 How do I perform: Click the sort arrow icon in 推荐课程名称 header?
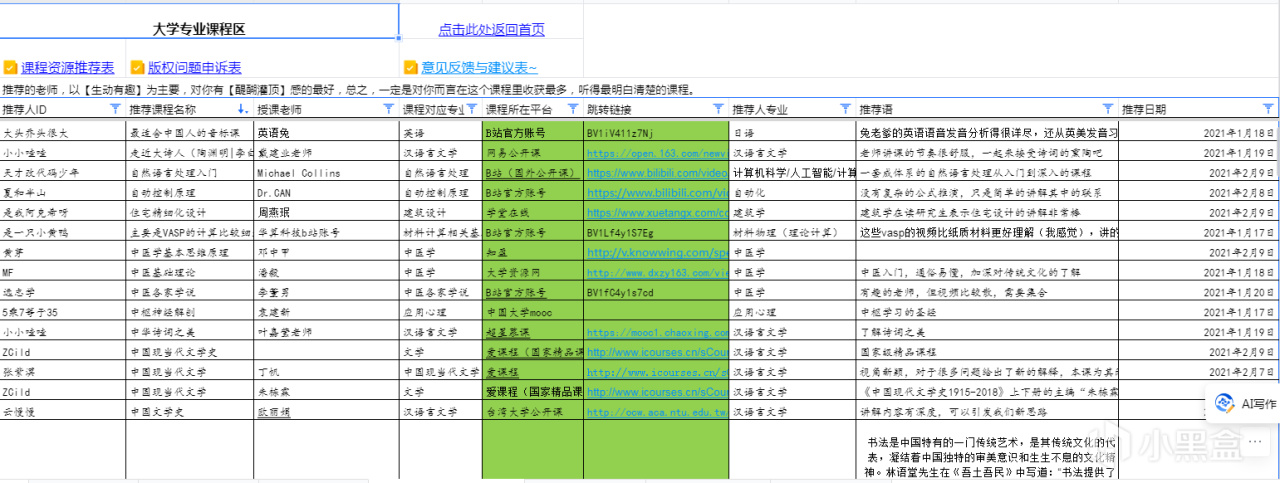tap(243, 109)
